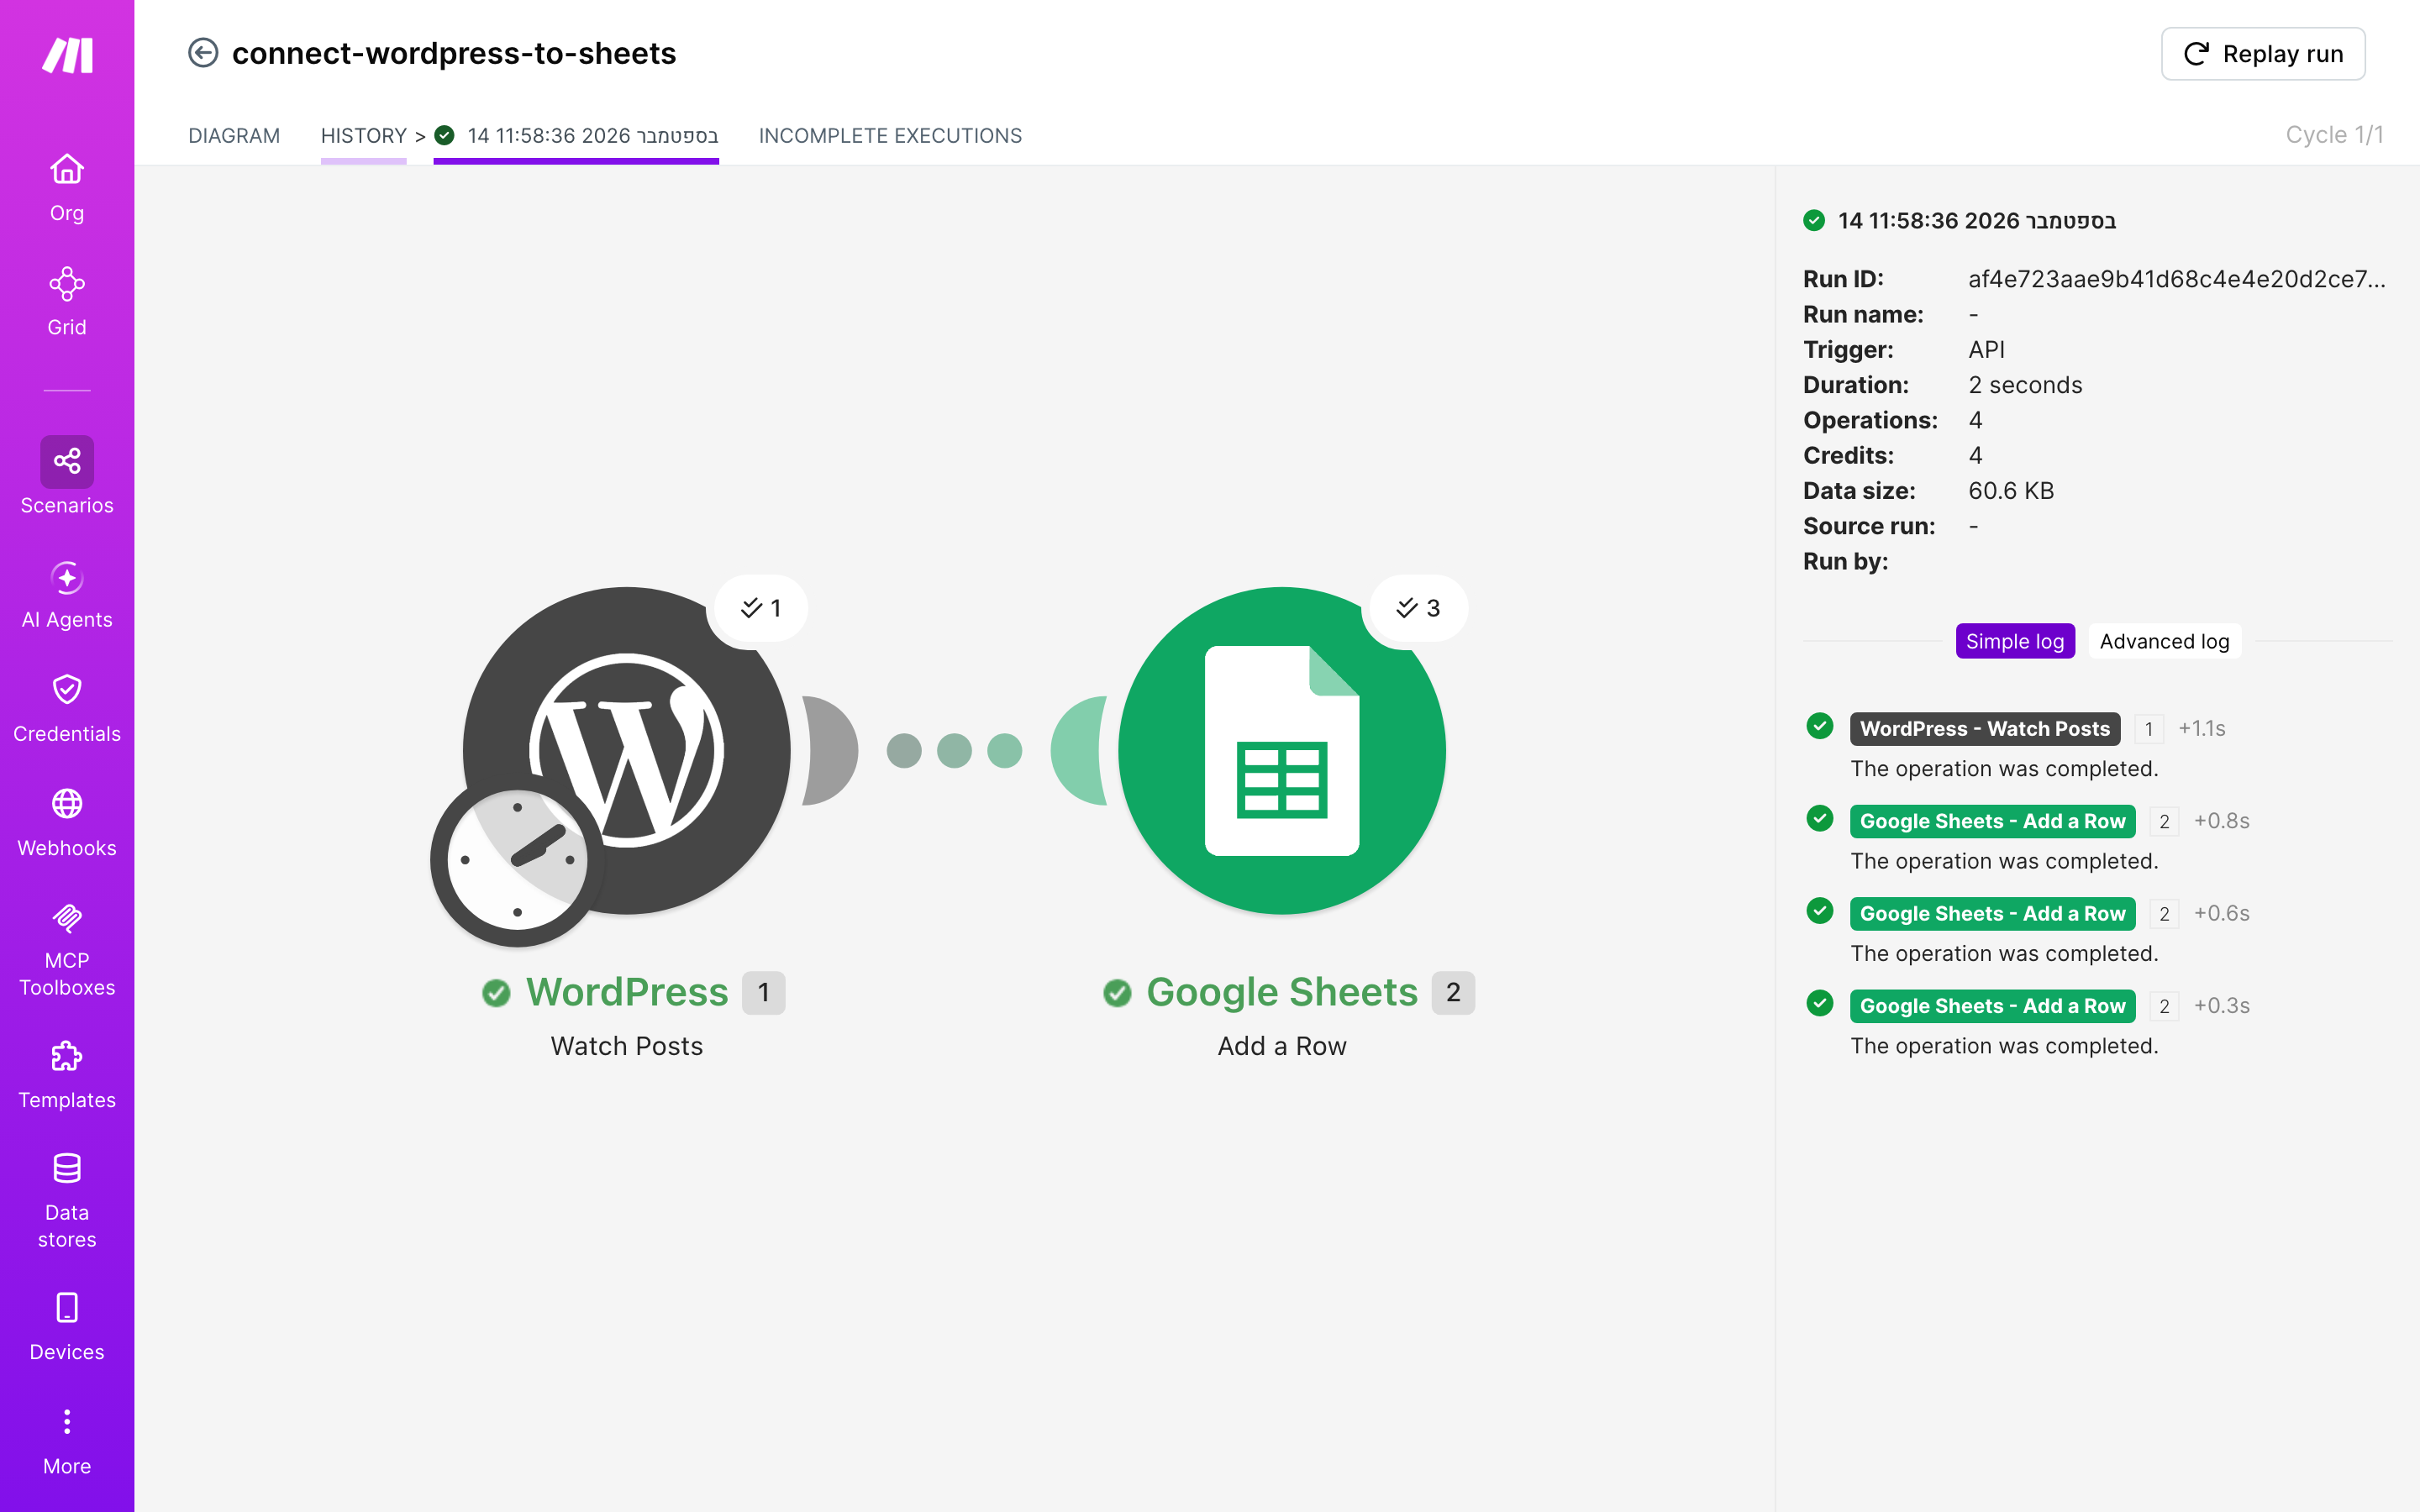Click the Make logo in the sidebar
The height and width of the screenshot is (1512, 2420).
pos(67,55)
